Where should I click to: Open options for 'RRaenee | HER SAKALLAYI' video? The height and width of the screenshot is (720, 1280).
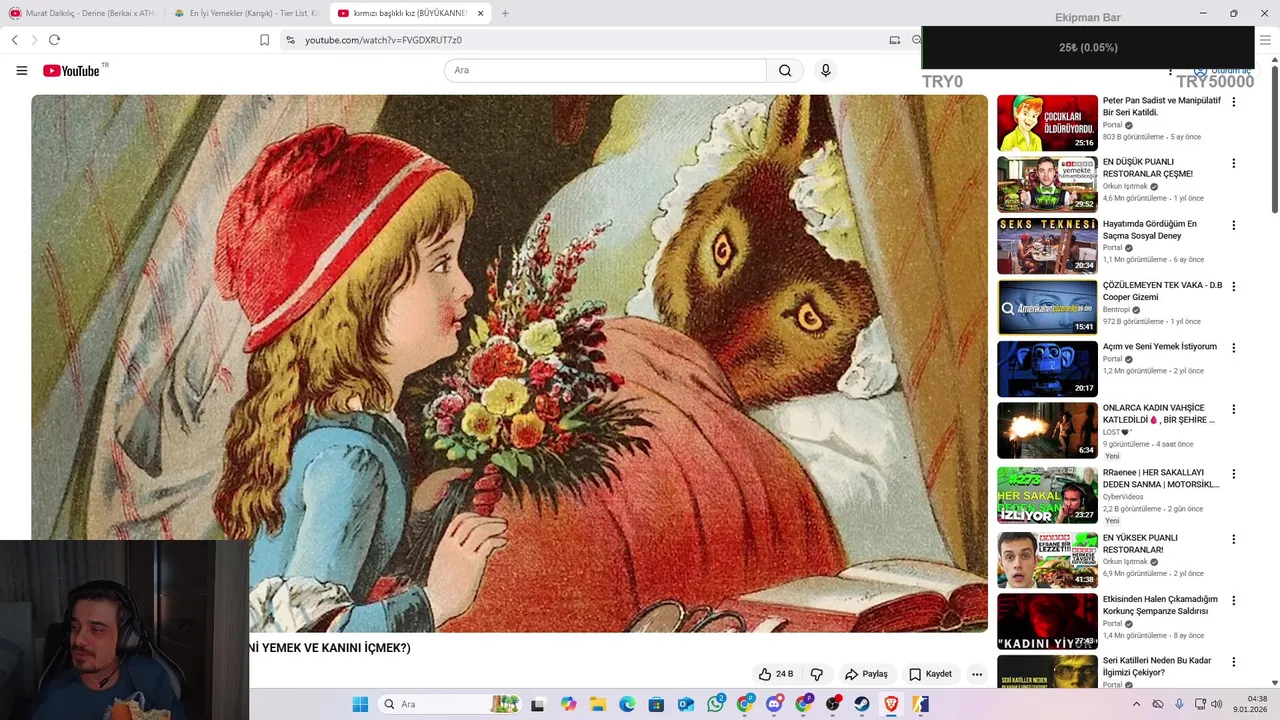point(1233,473)
